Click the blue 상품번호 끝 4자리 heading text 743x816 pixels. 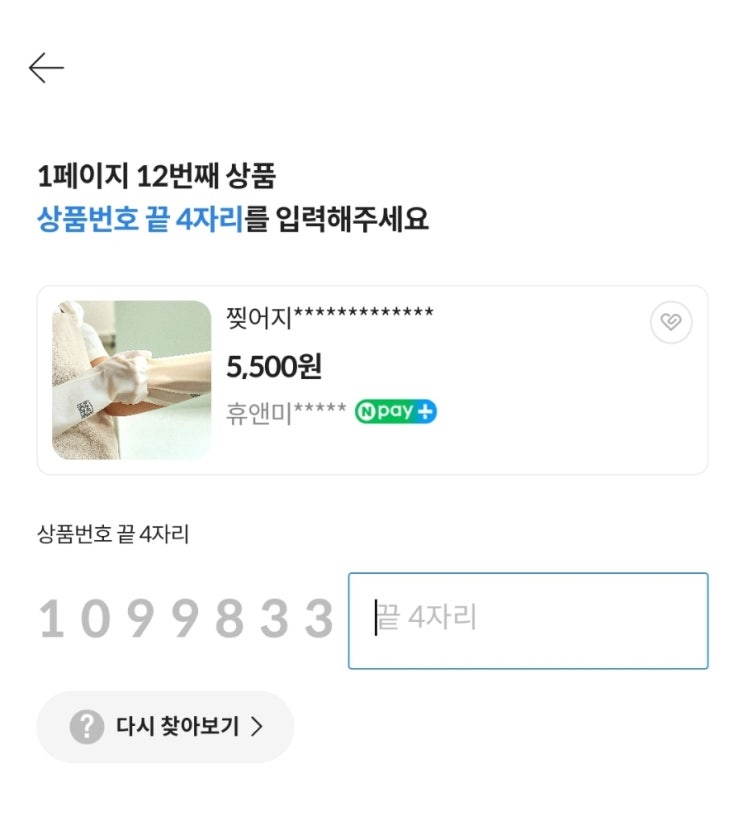point(140,219)
